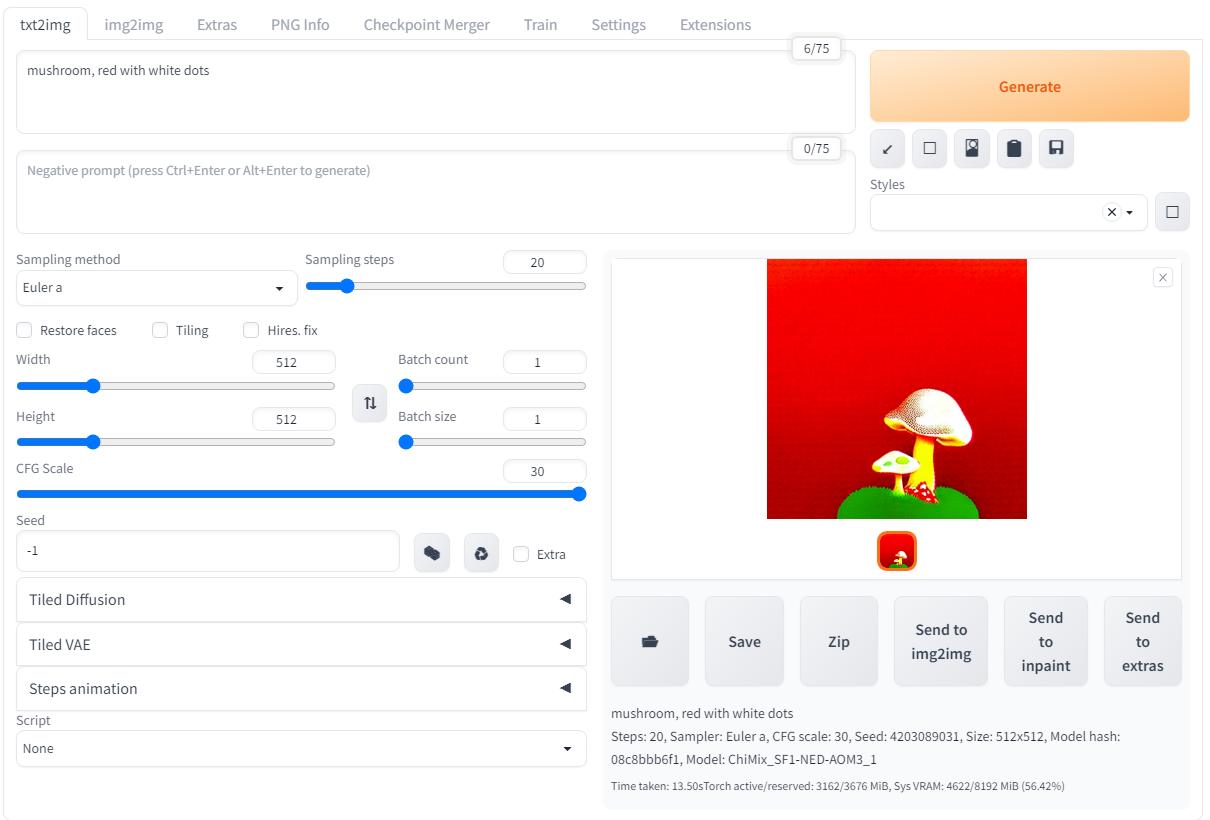Enable Restore faces checkbox
The image size is (1210, 820).
point(24,330)
